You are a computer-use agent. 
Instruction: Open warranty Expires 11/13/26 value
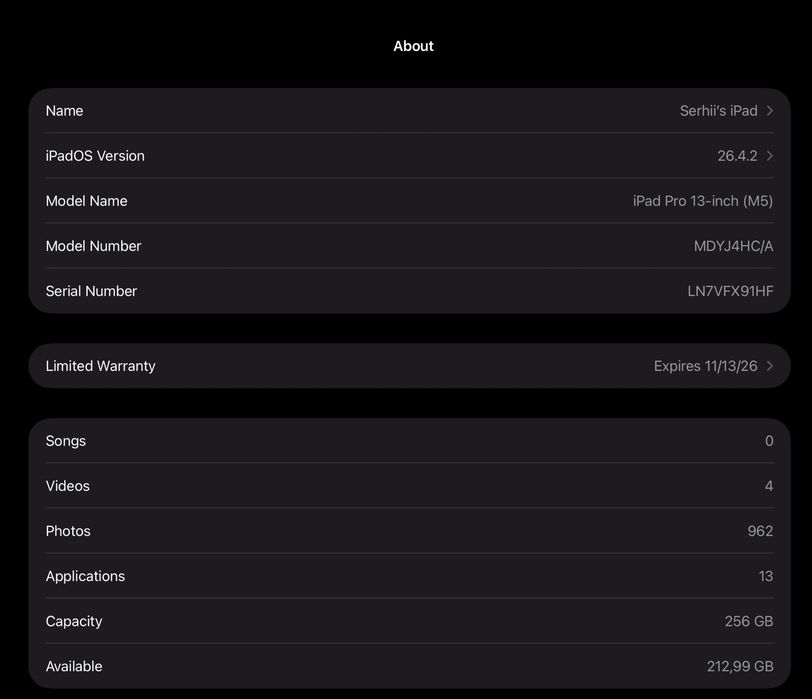pyautogui.click(x=705, y=366)
